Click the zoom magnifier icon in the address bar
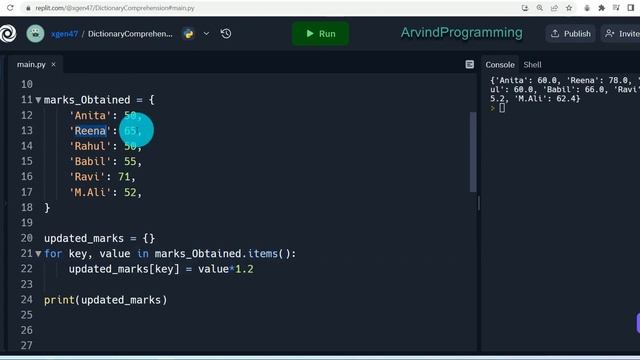This screenshot has width=640, height=360. point(540,8)
